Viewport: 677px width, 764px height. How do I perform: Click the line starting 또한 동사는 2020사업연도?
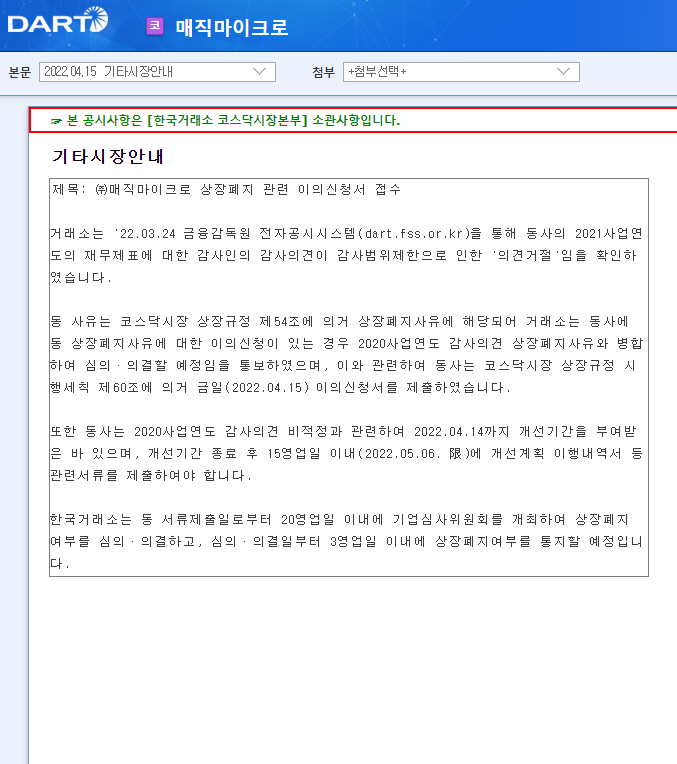coord(344,432)
